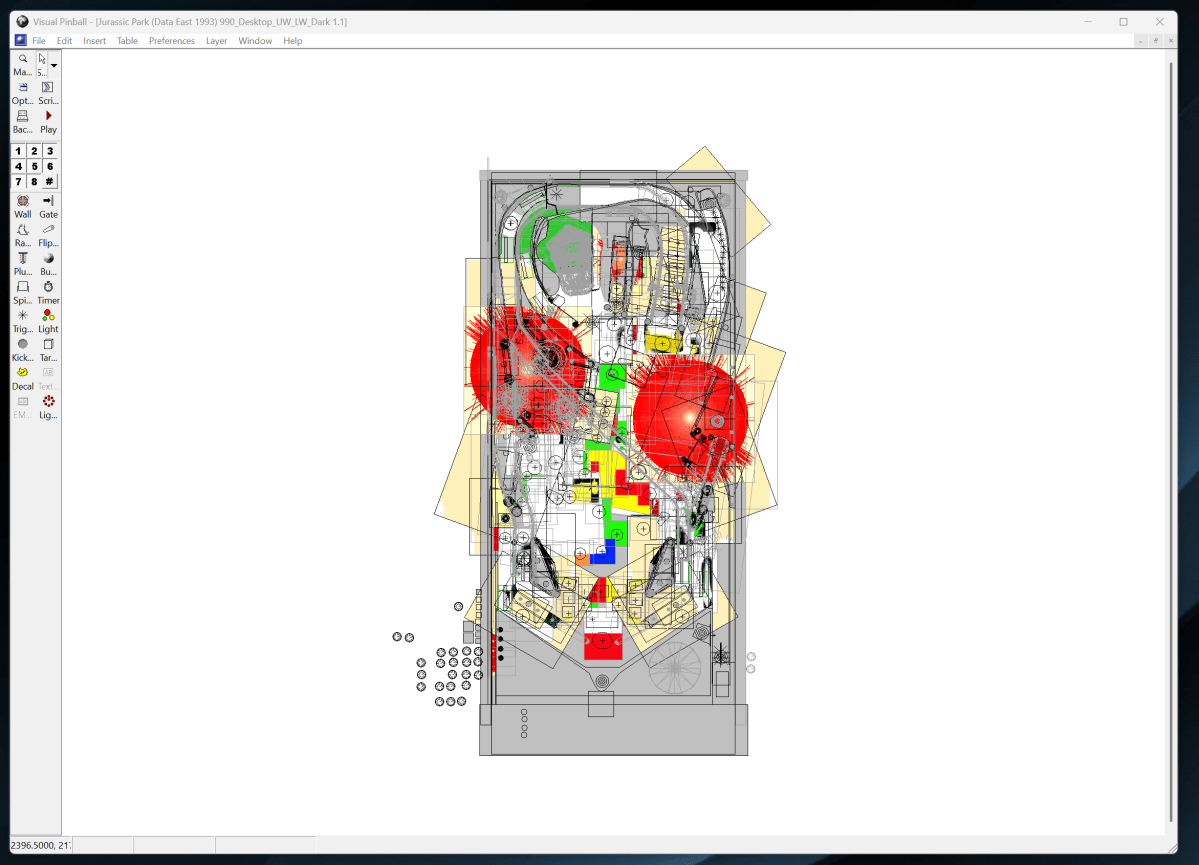Viewport: 1199px width, 865px height.
Task: Select the Wall tool
Action: pos(22,206)
